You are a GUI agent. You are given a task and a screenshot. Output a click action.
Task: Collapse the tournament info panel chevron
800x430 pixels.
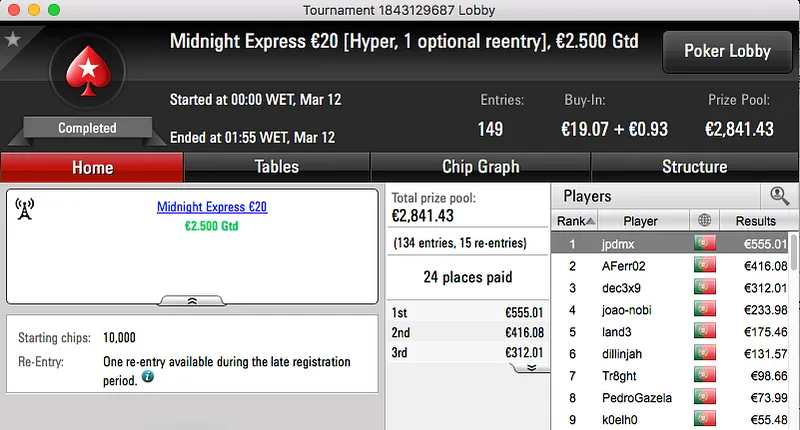click(x=193, y=299)
